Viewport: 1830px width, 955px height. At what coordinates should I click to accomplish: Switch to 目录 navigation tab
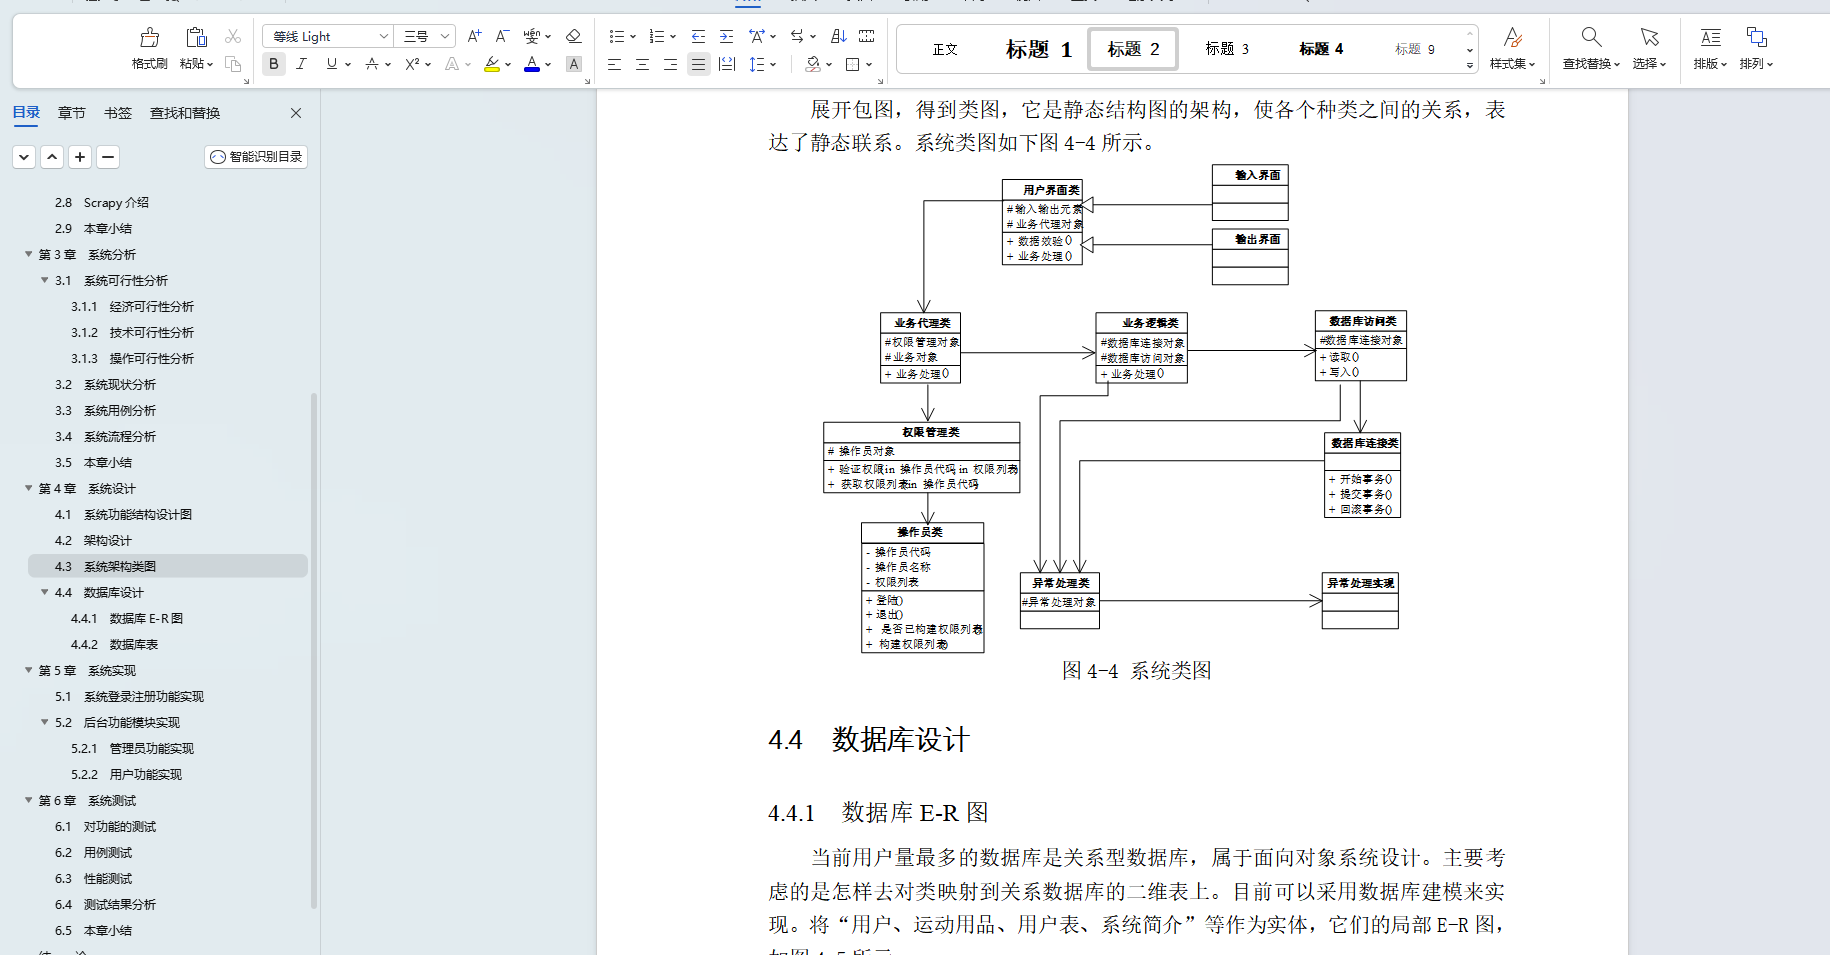(x=26, y=112)
